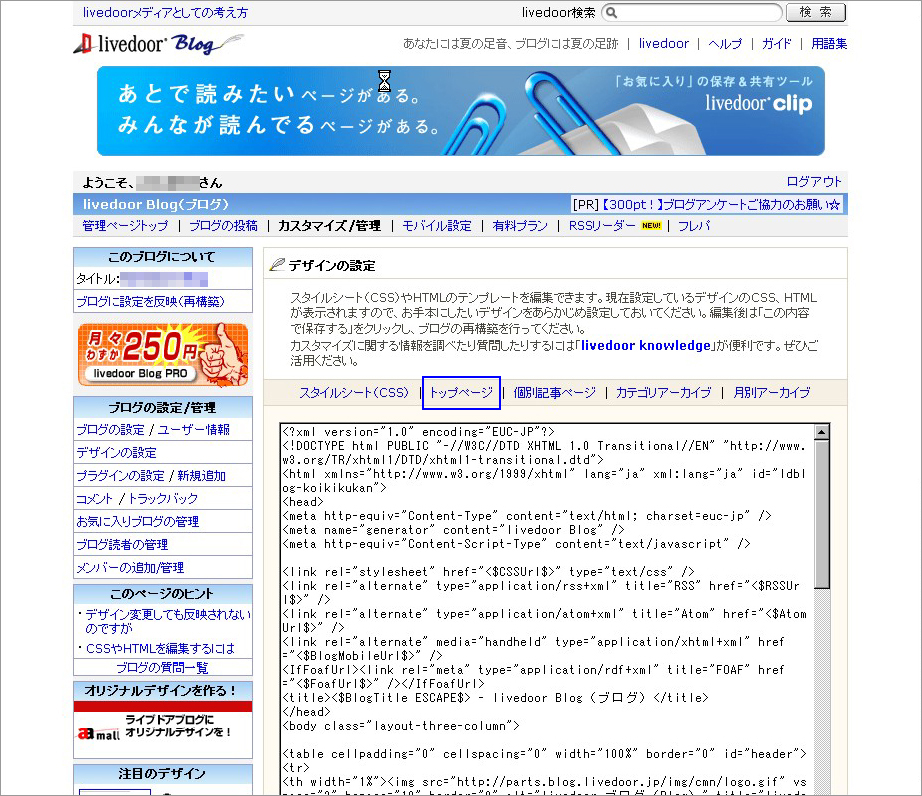Click the livedoor Blog logo

click(x=158, y=44)
